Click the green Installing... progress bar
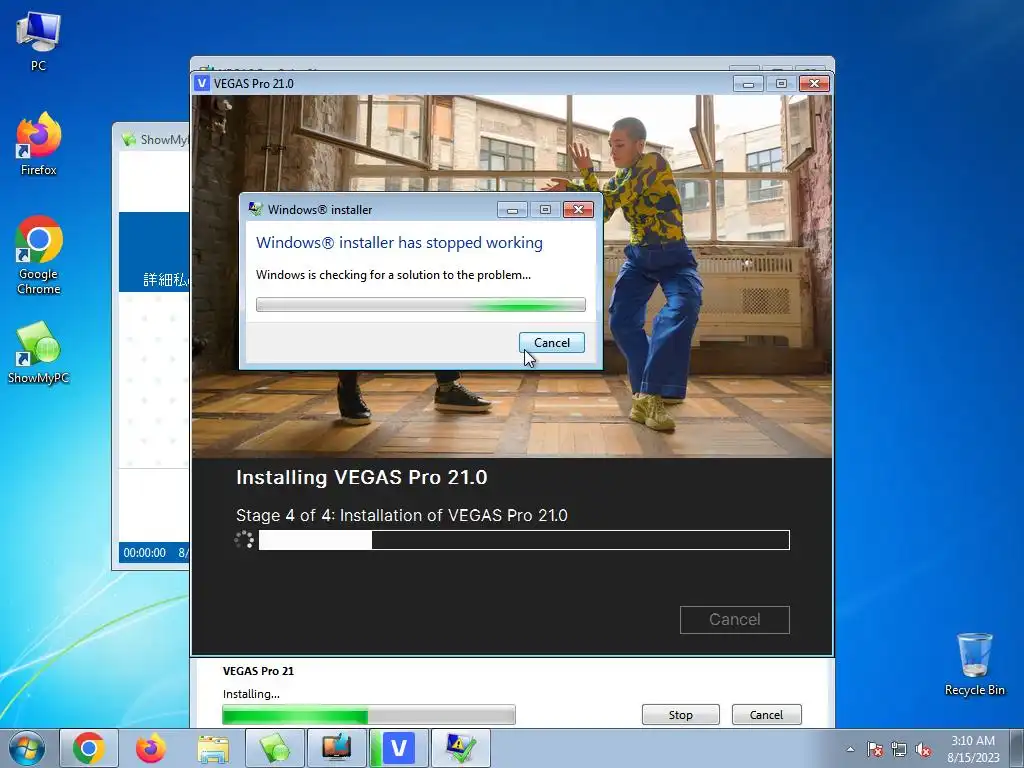 pos(369,715)
